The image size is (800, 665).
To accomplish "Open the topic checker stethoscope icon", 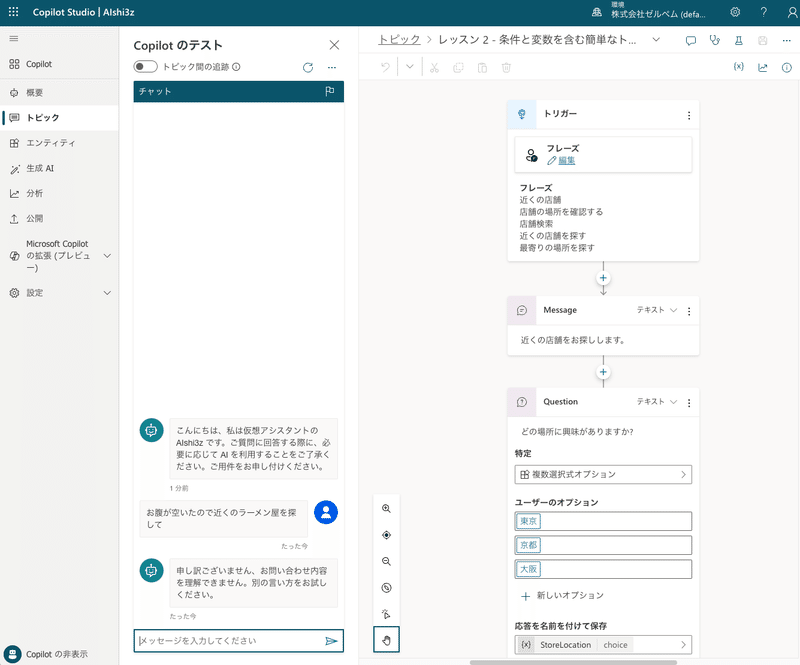I will 715,40.
